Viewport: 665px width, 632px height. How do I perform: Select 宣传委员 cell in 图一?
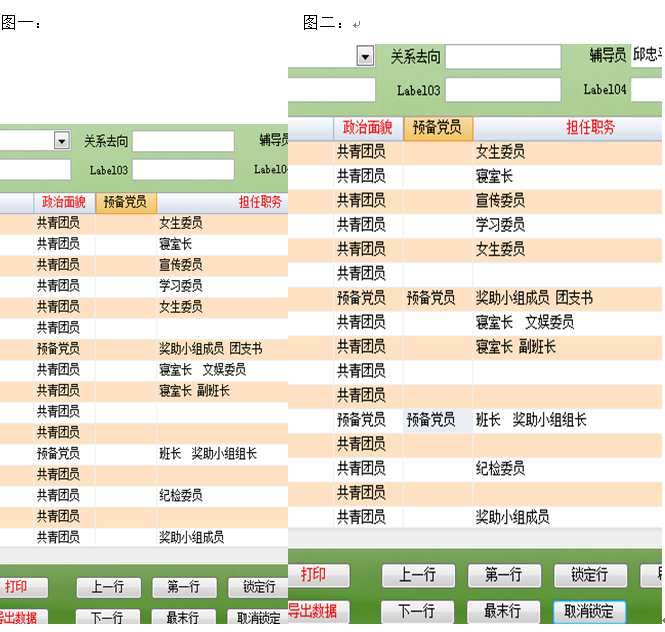[222, 265]
